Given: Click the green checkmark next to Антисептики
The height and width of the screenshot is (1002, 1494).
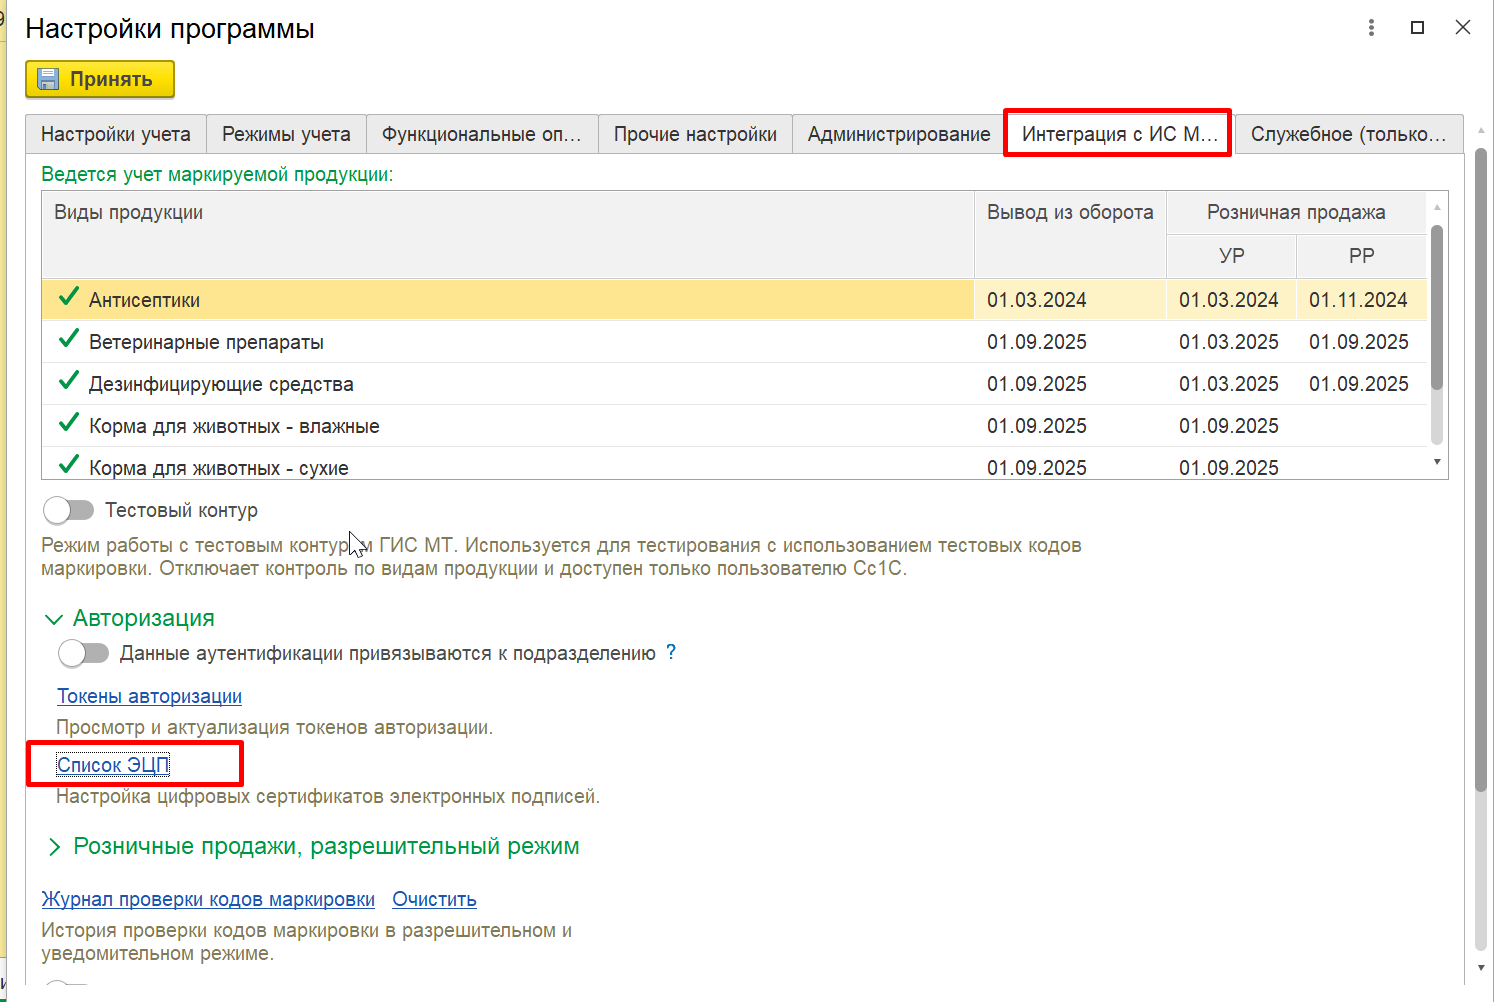Looking at the screenshot, I should tap(68, 298).
